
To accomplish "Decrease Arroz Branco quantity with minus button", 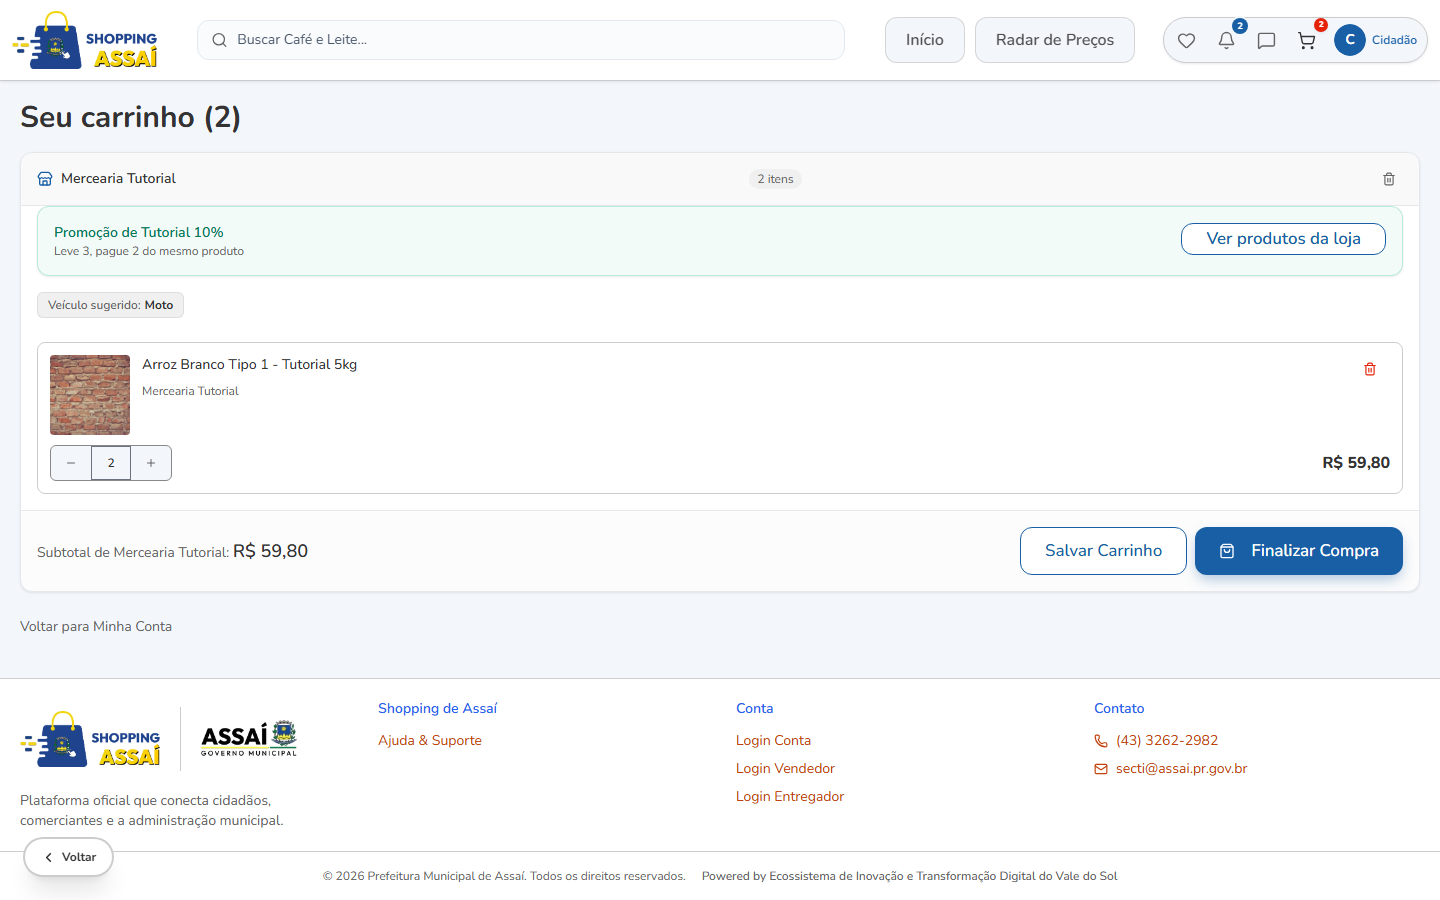I will 71,463.
